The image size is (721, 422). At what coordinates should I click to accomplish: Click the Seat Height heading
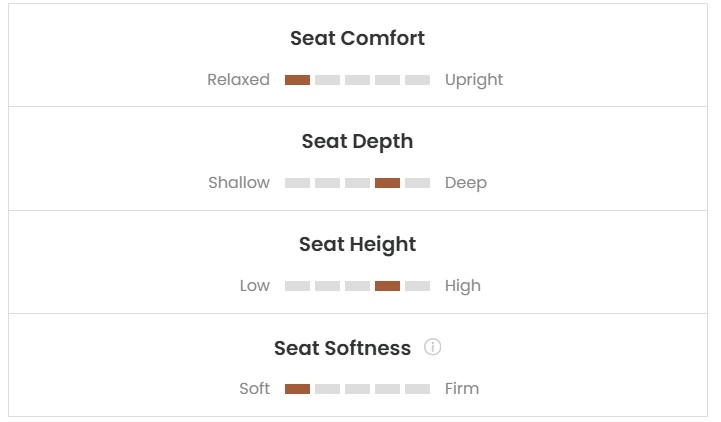(x=357, y=244)
